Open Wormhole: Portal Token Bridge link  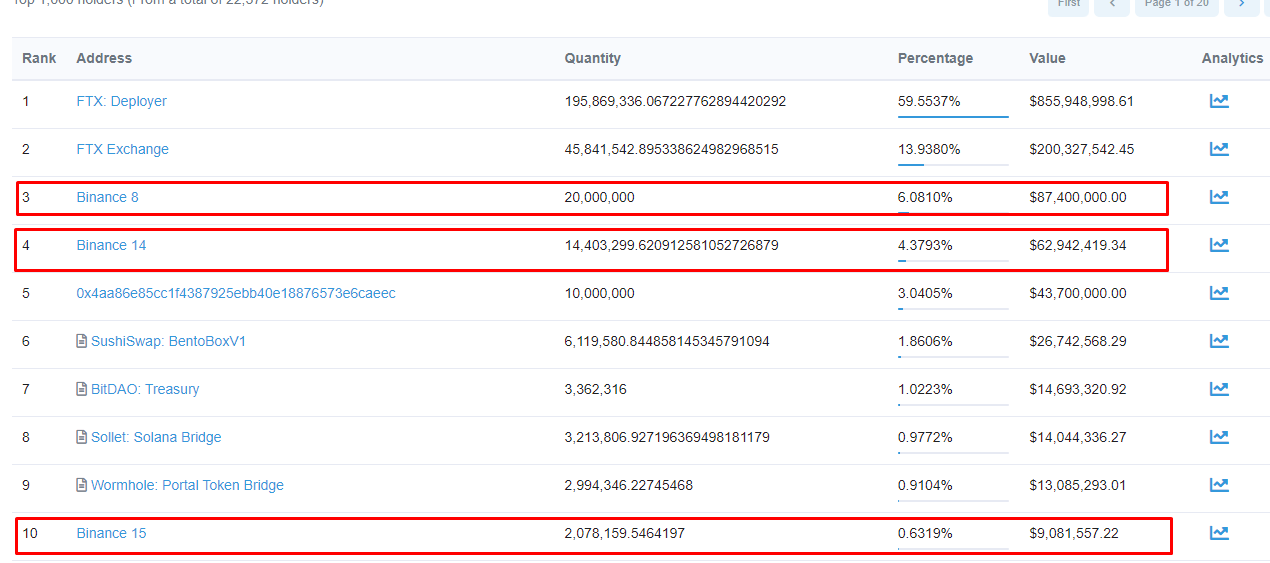(187, 485)
